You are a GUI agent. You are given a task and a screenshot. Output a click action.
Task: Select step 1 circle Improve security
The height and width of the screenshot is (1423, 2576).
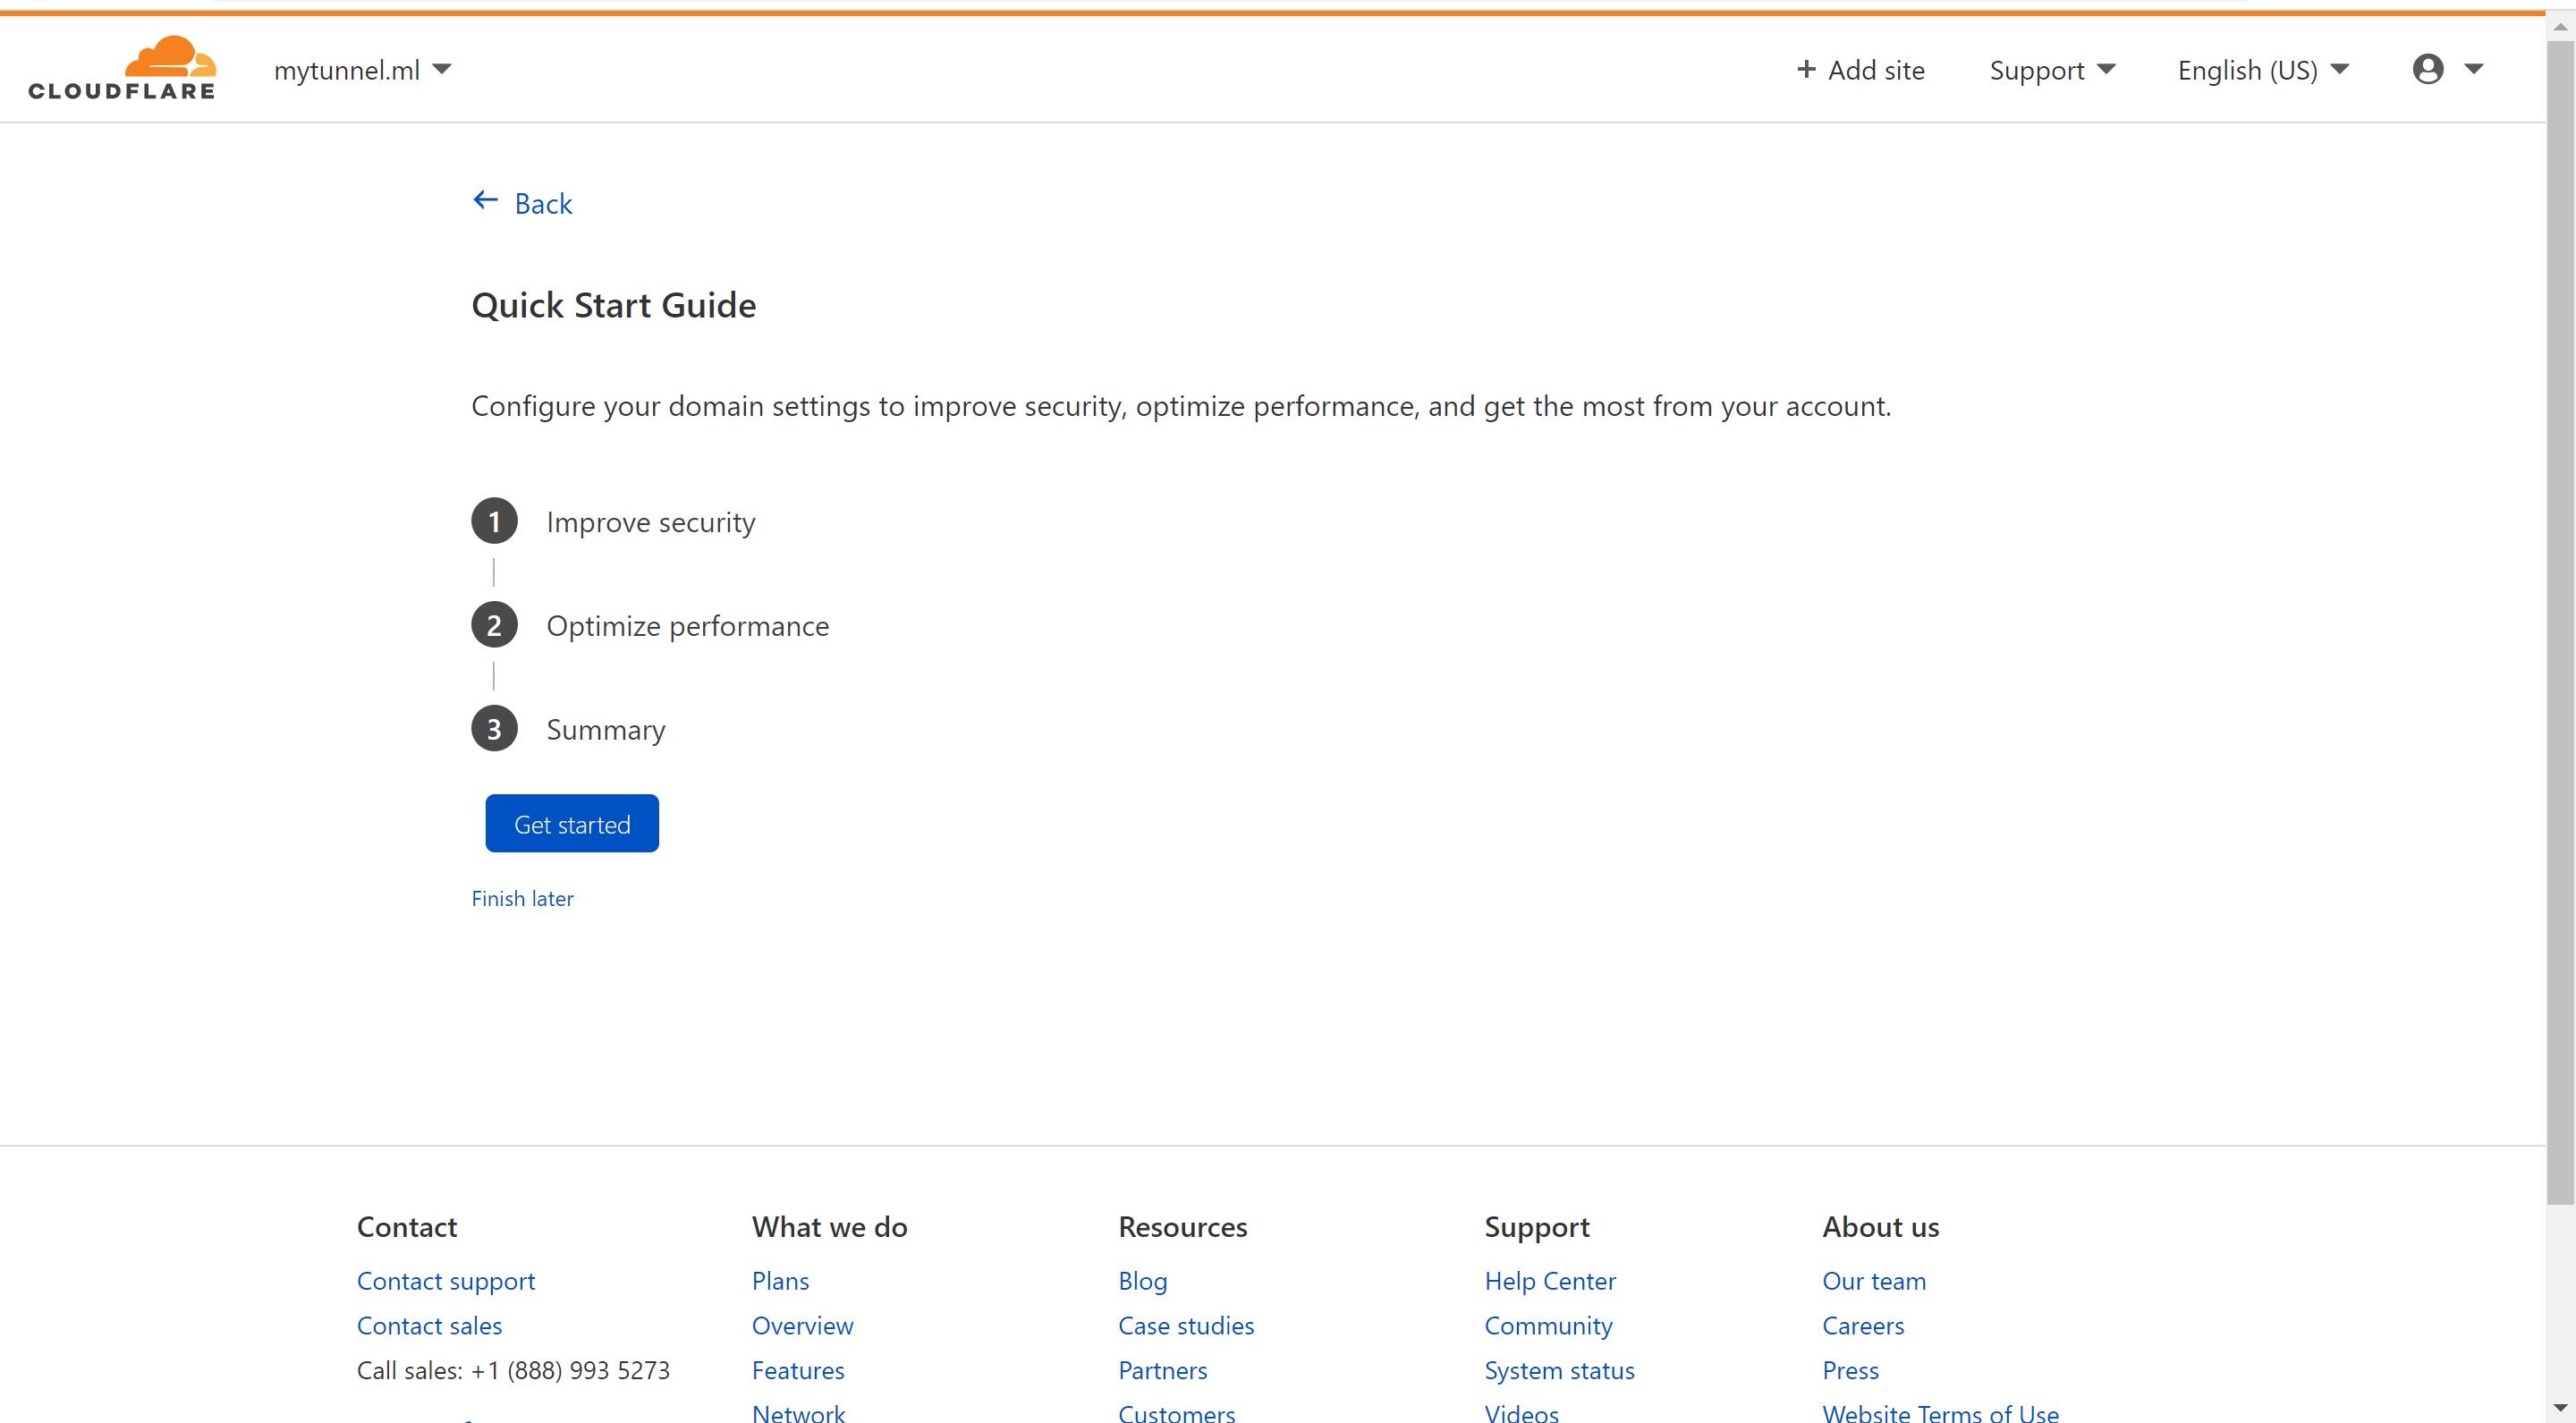click(494, 521)
